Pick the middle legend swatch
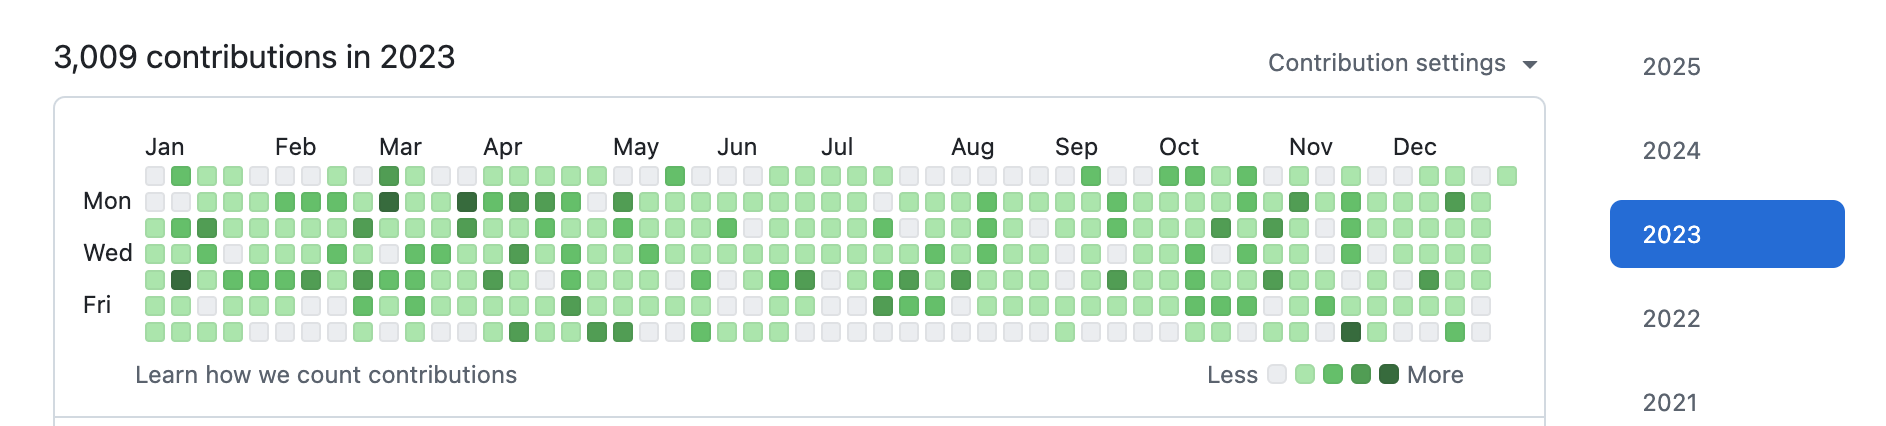The width and height of the screenshot is (1886, 426). (x=1333, y=374)
